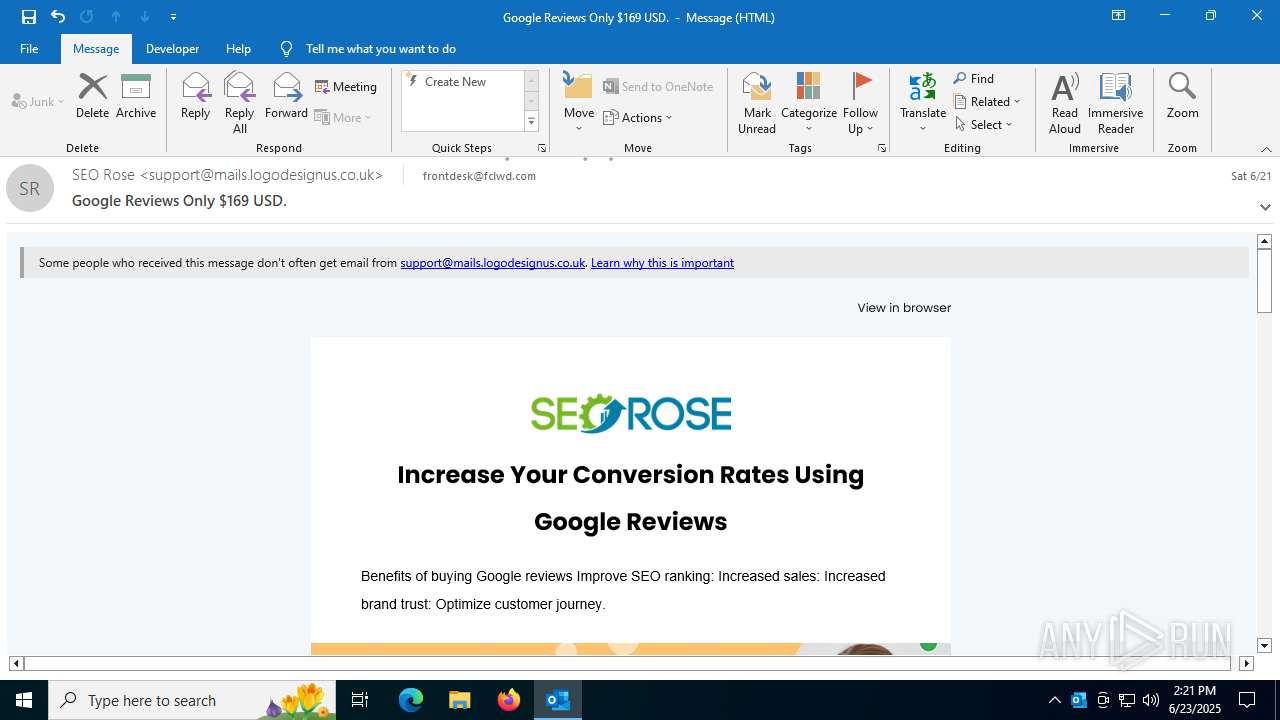Viewport: 1280px width, 720px height.
Task: Open Customize Quick Access Toolbar dropdown
Action: tap(174, 17)
